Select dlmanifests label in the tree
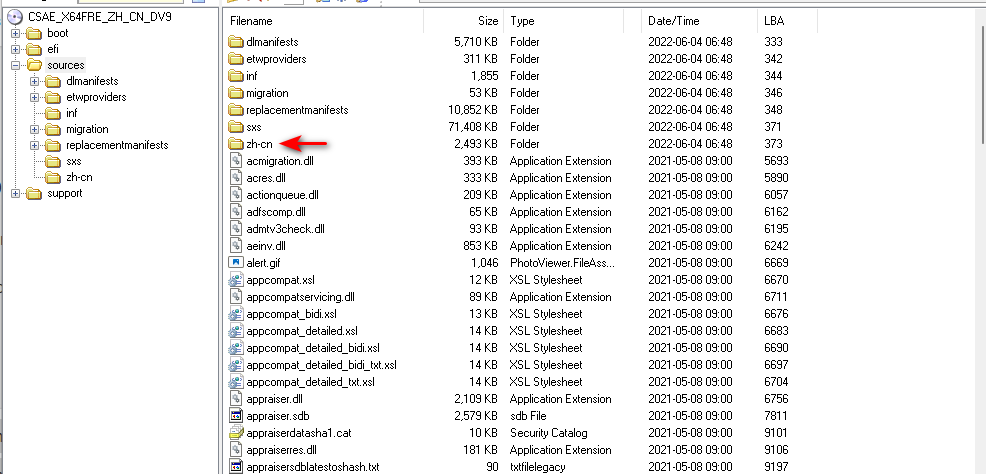Viewport: 986px width, 474px height. pyautogui.click(x=92, y=81)
